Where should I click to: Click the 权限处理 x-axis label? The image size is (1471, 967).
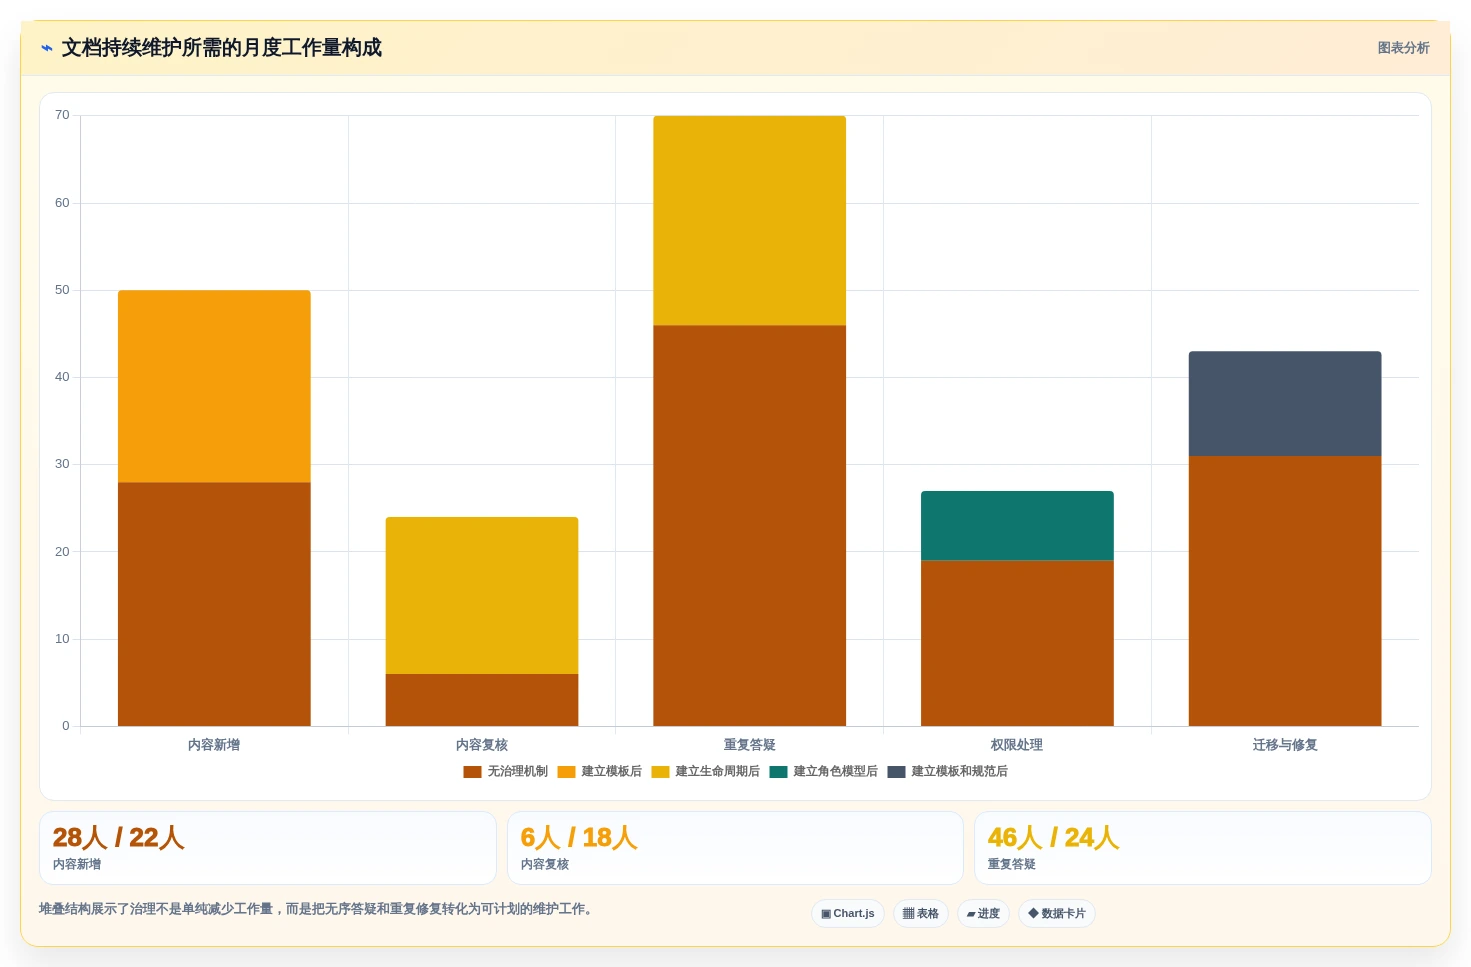tap(1017, 745)
